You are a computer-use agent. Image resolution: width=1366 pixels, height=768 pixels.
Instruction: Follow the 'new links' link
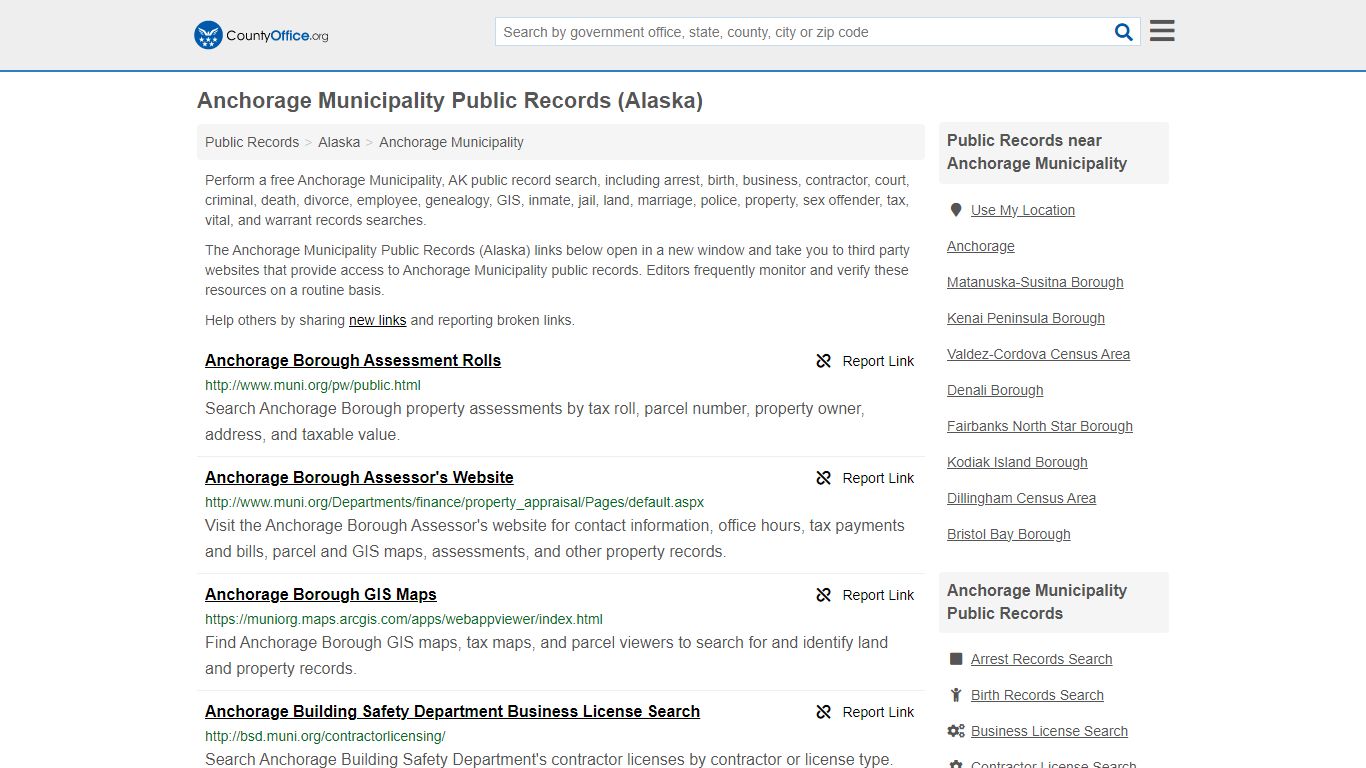click(377, 320)
